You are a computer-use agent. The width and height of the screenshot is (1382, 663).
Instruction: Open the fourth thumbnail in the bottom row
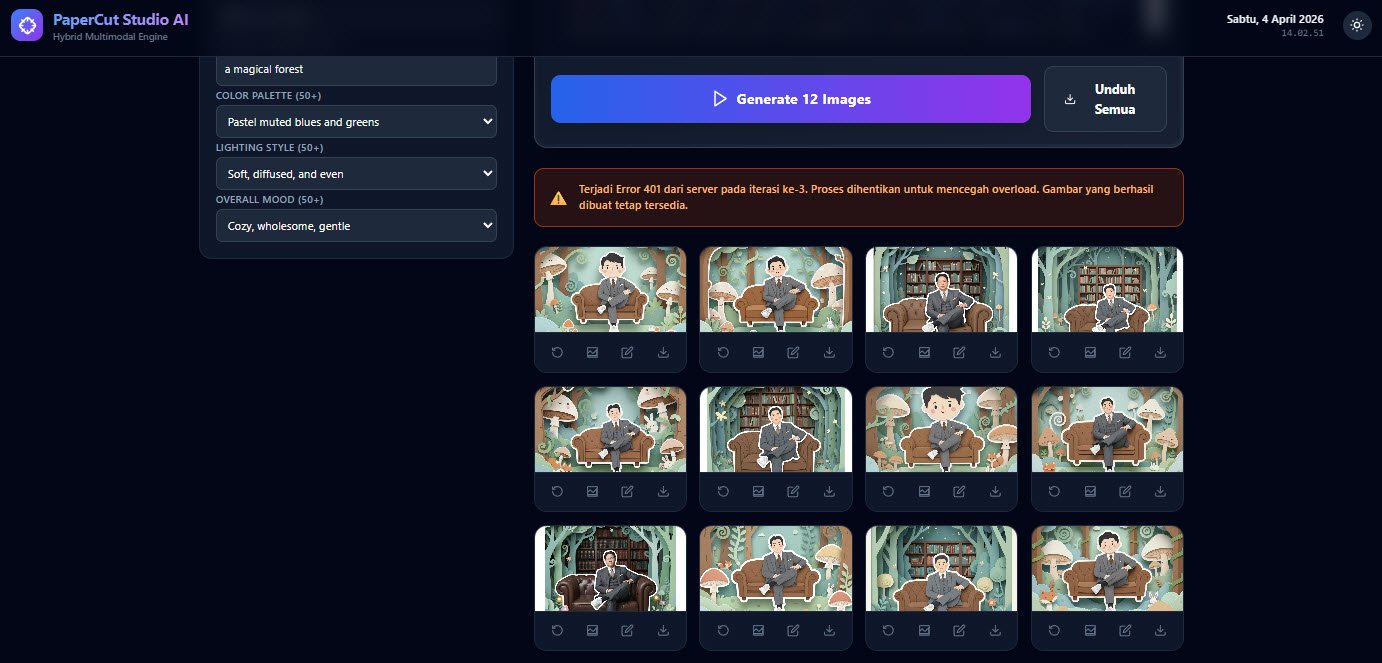(1107, 568)
